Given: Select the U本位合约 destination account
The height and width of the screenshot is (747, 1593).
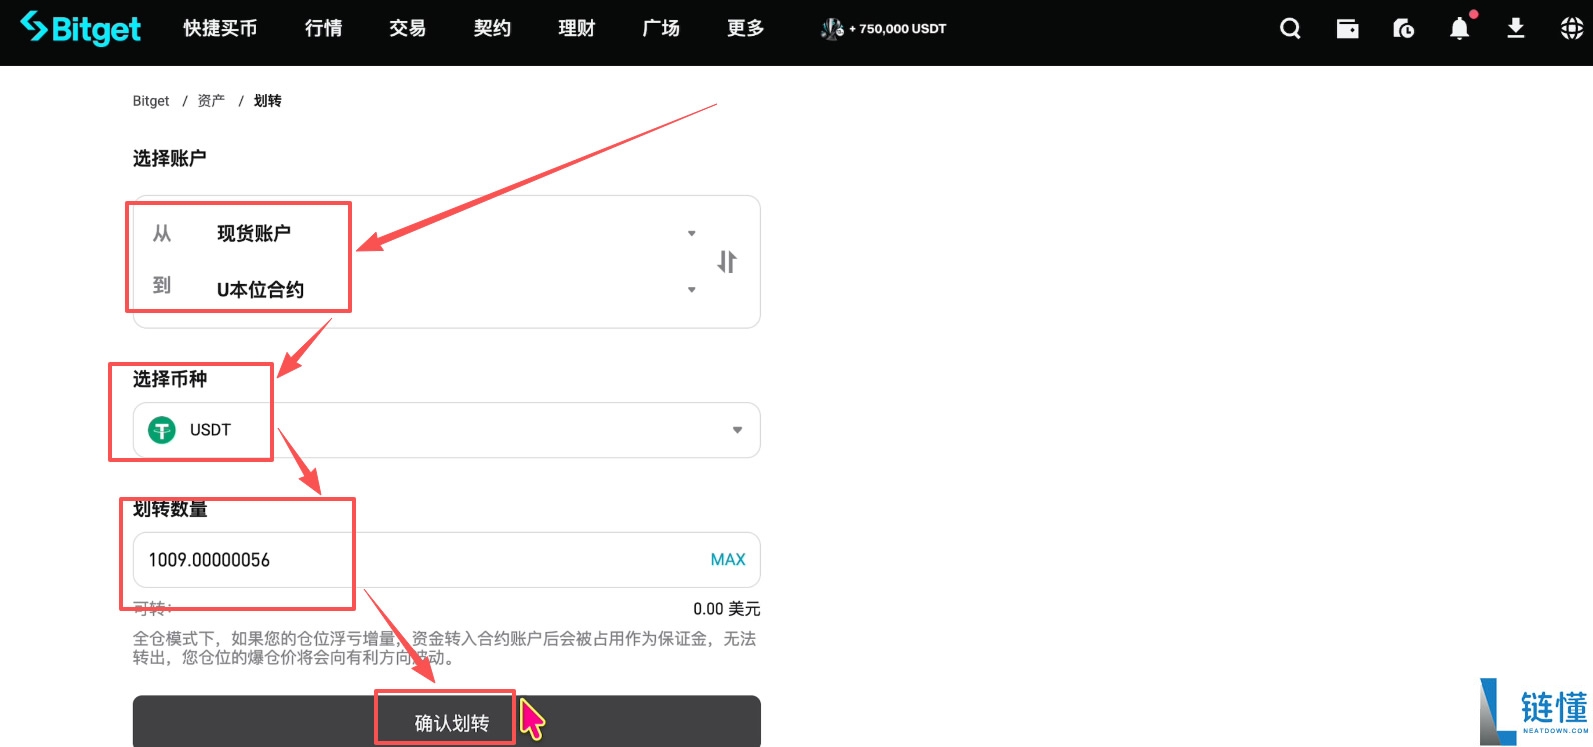Looking at the screenshot, I should (x=260, y=290).
